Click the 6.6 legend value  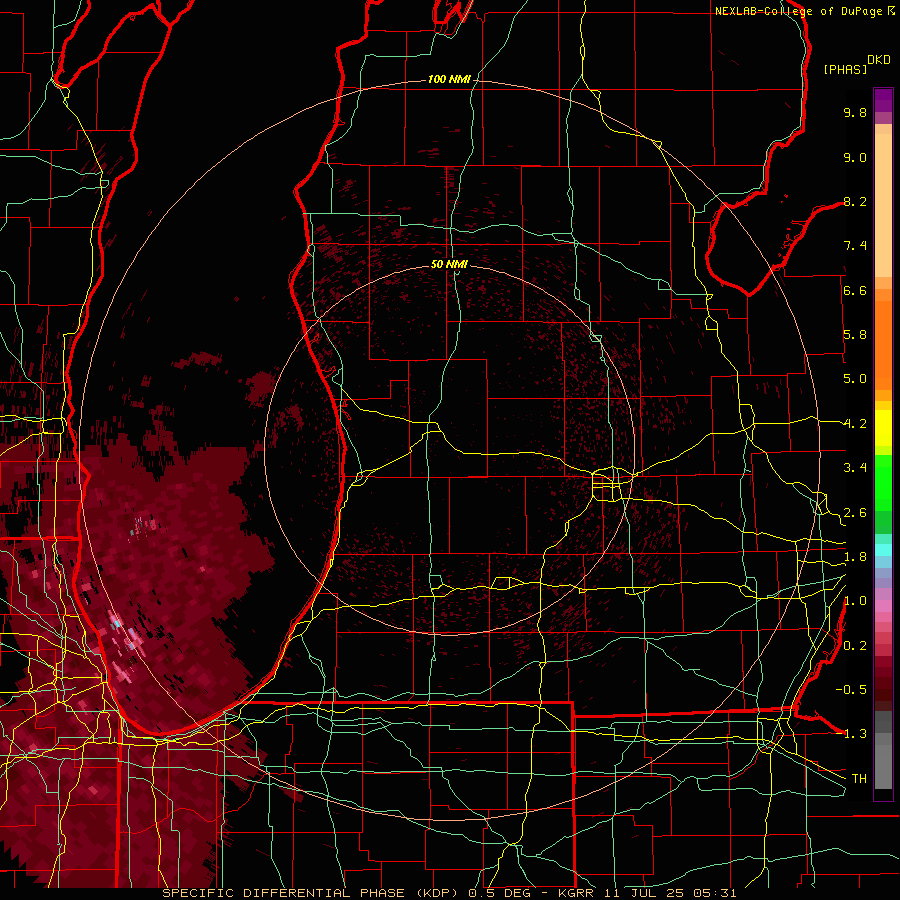coord(855,290)
